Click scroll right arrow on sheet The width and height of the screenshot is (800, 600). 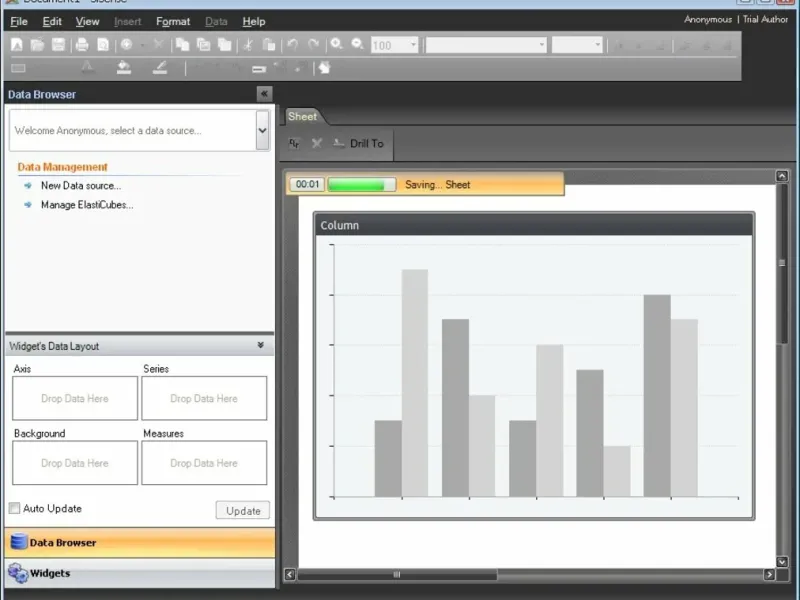[769, 574]
